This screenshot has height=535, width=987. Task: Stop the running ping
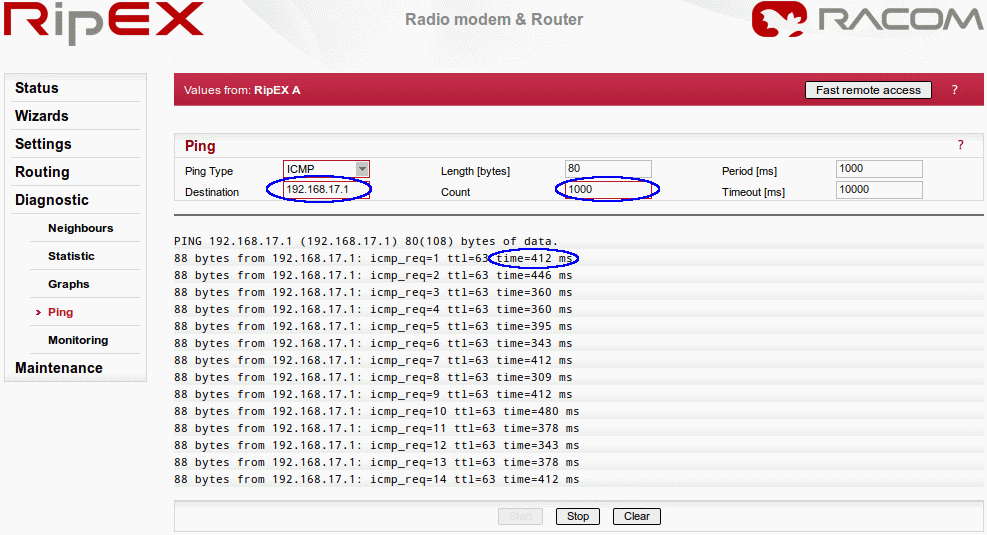(x=578, y=516)
